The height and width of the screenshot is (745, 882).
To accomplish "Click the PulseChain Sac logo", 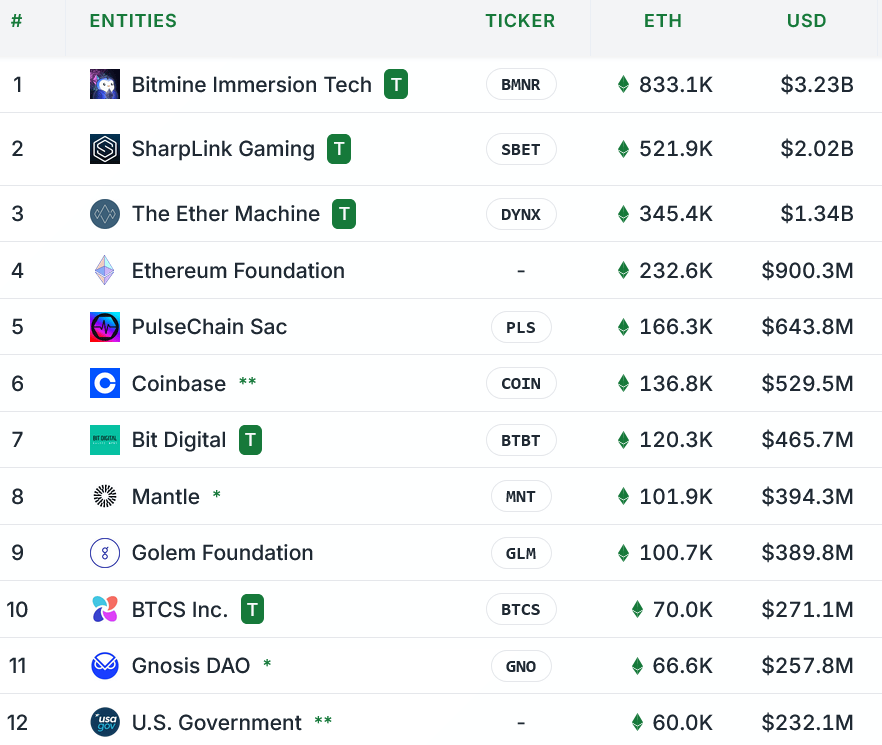I will coord(104,327).
